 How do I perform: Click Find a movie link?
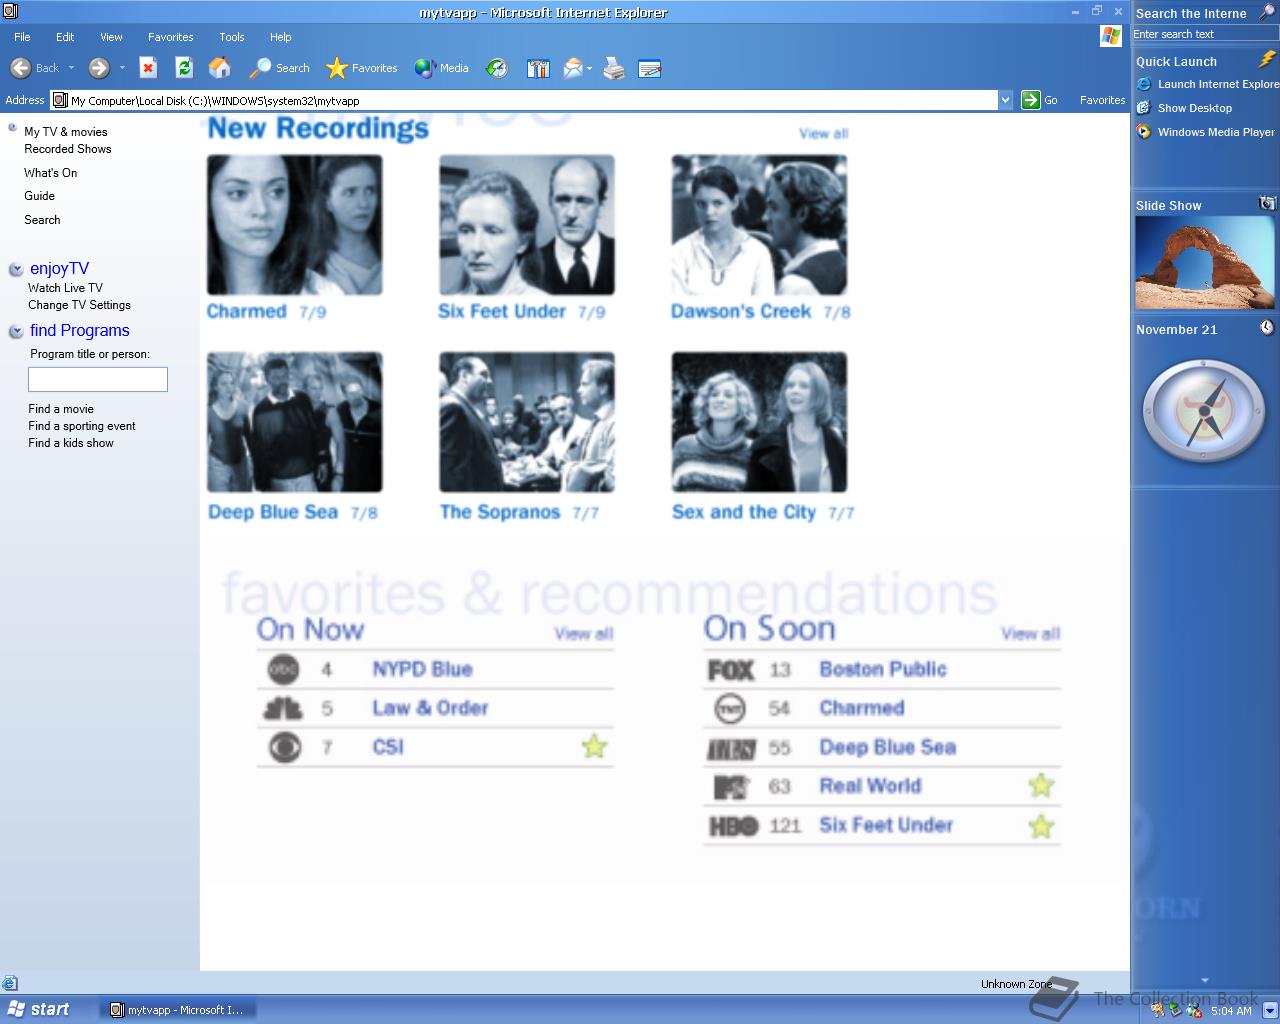tap(61, 409)
